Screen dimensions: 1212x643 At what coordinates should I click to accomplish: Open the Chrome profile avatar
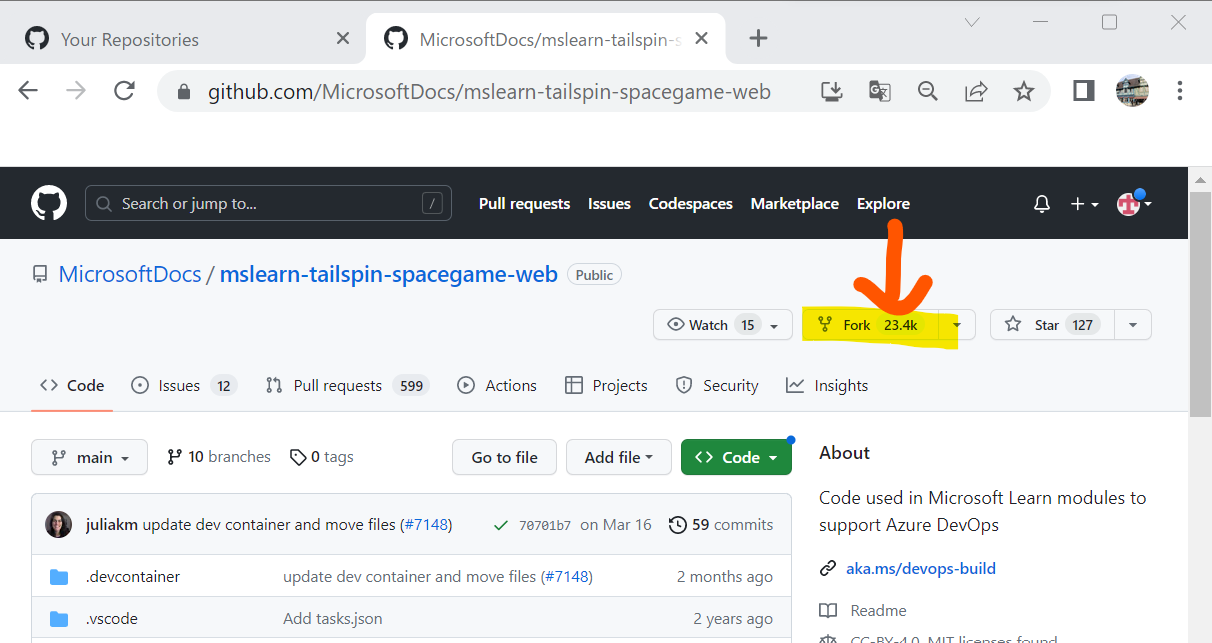tap(1132, 91)
